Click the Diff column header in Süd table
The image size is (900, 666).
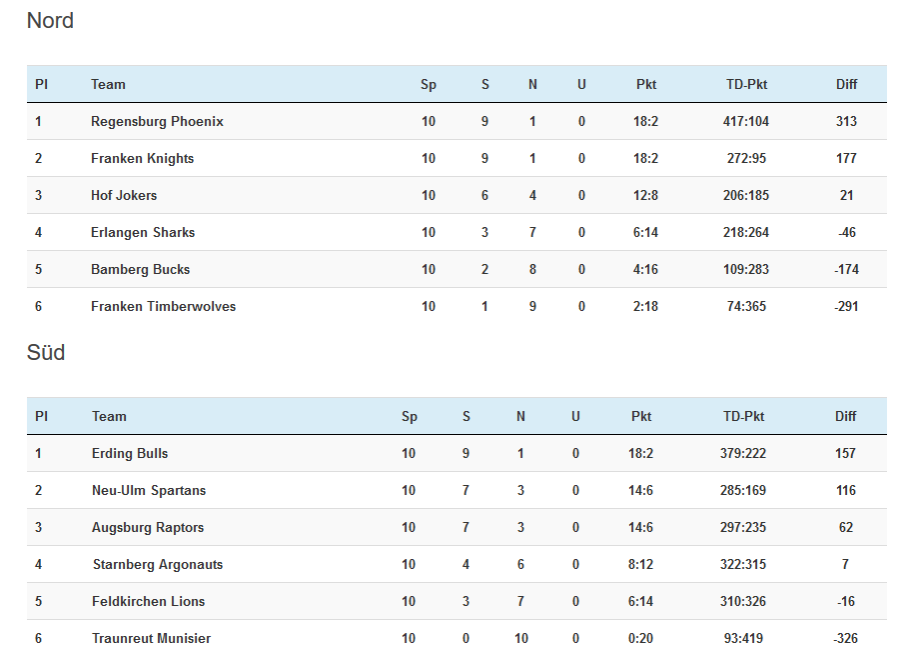tap(846, 417)
